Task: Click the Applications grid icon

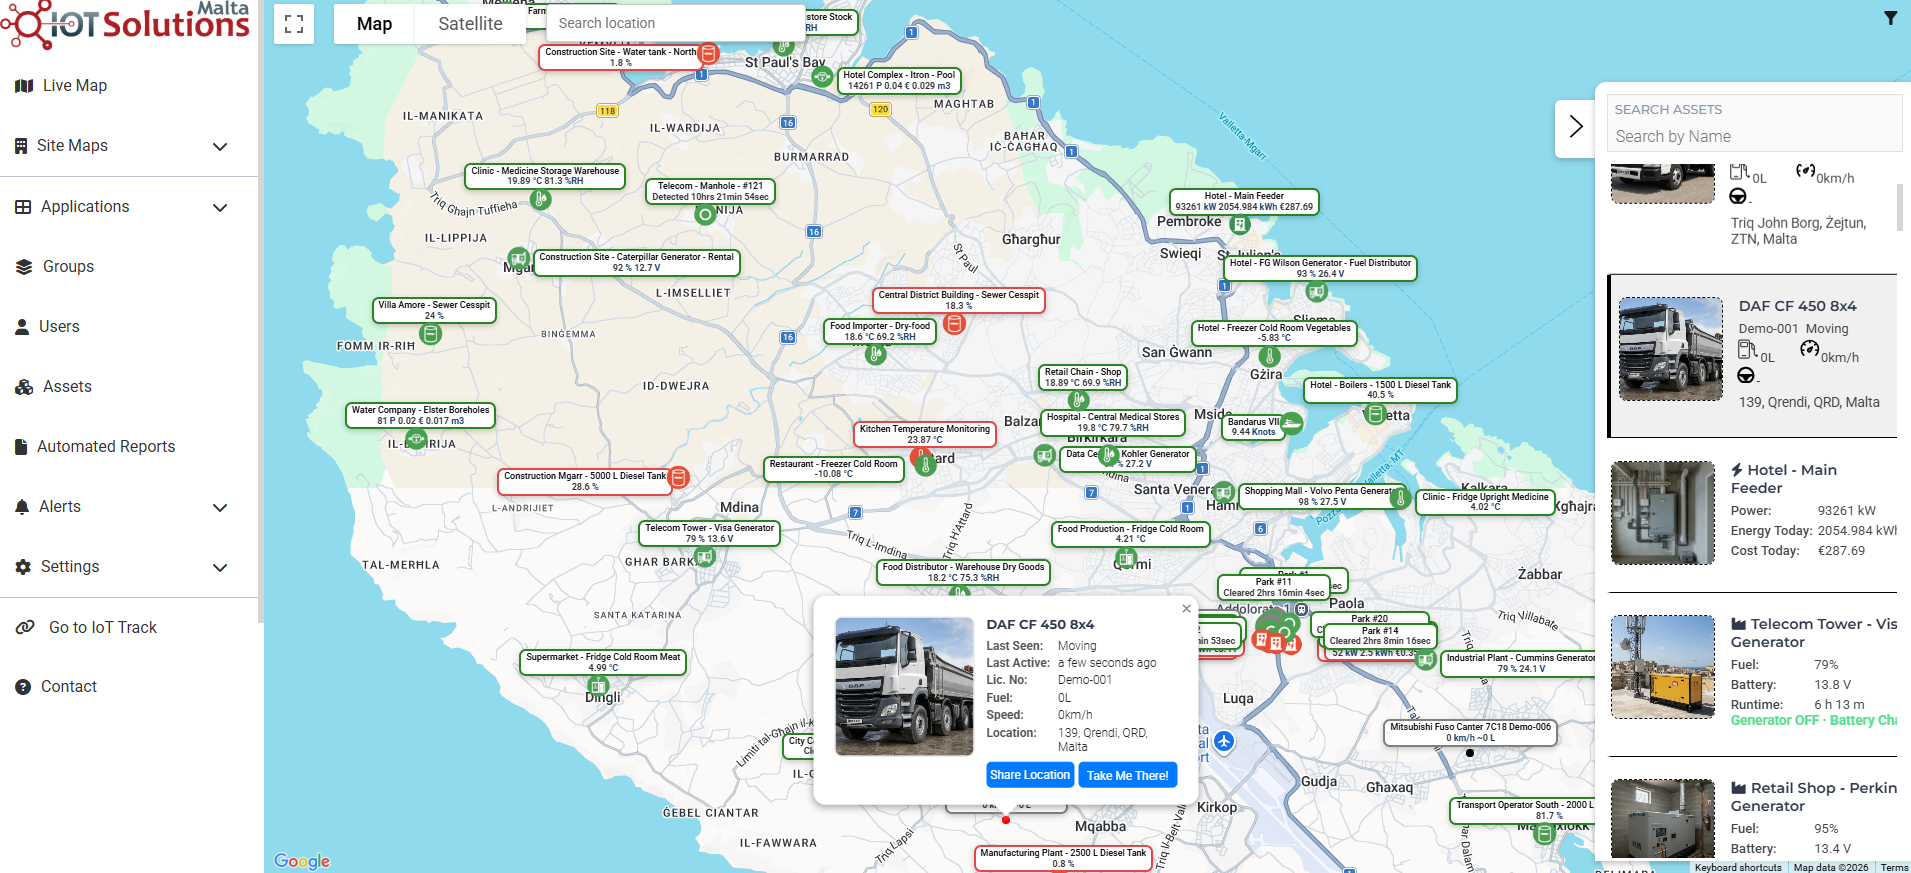Action: coord(23,207)
